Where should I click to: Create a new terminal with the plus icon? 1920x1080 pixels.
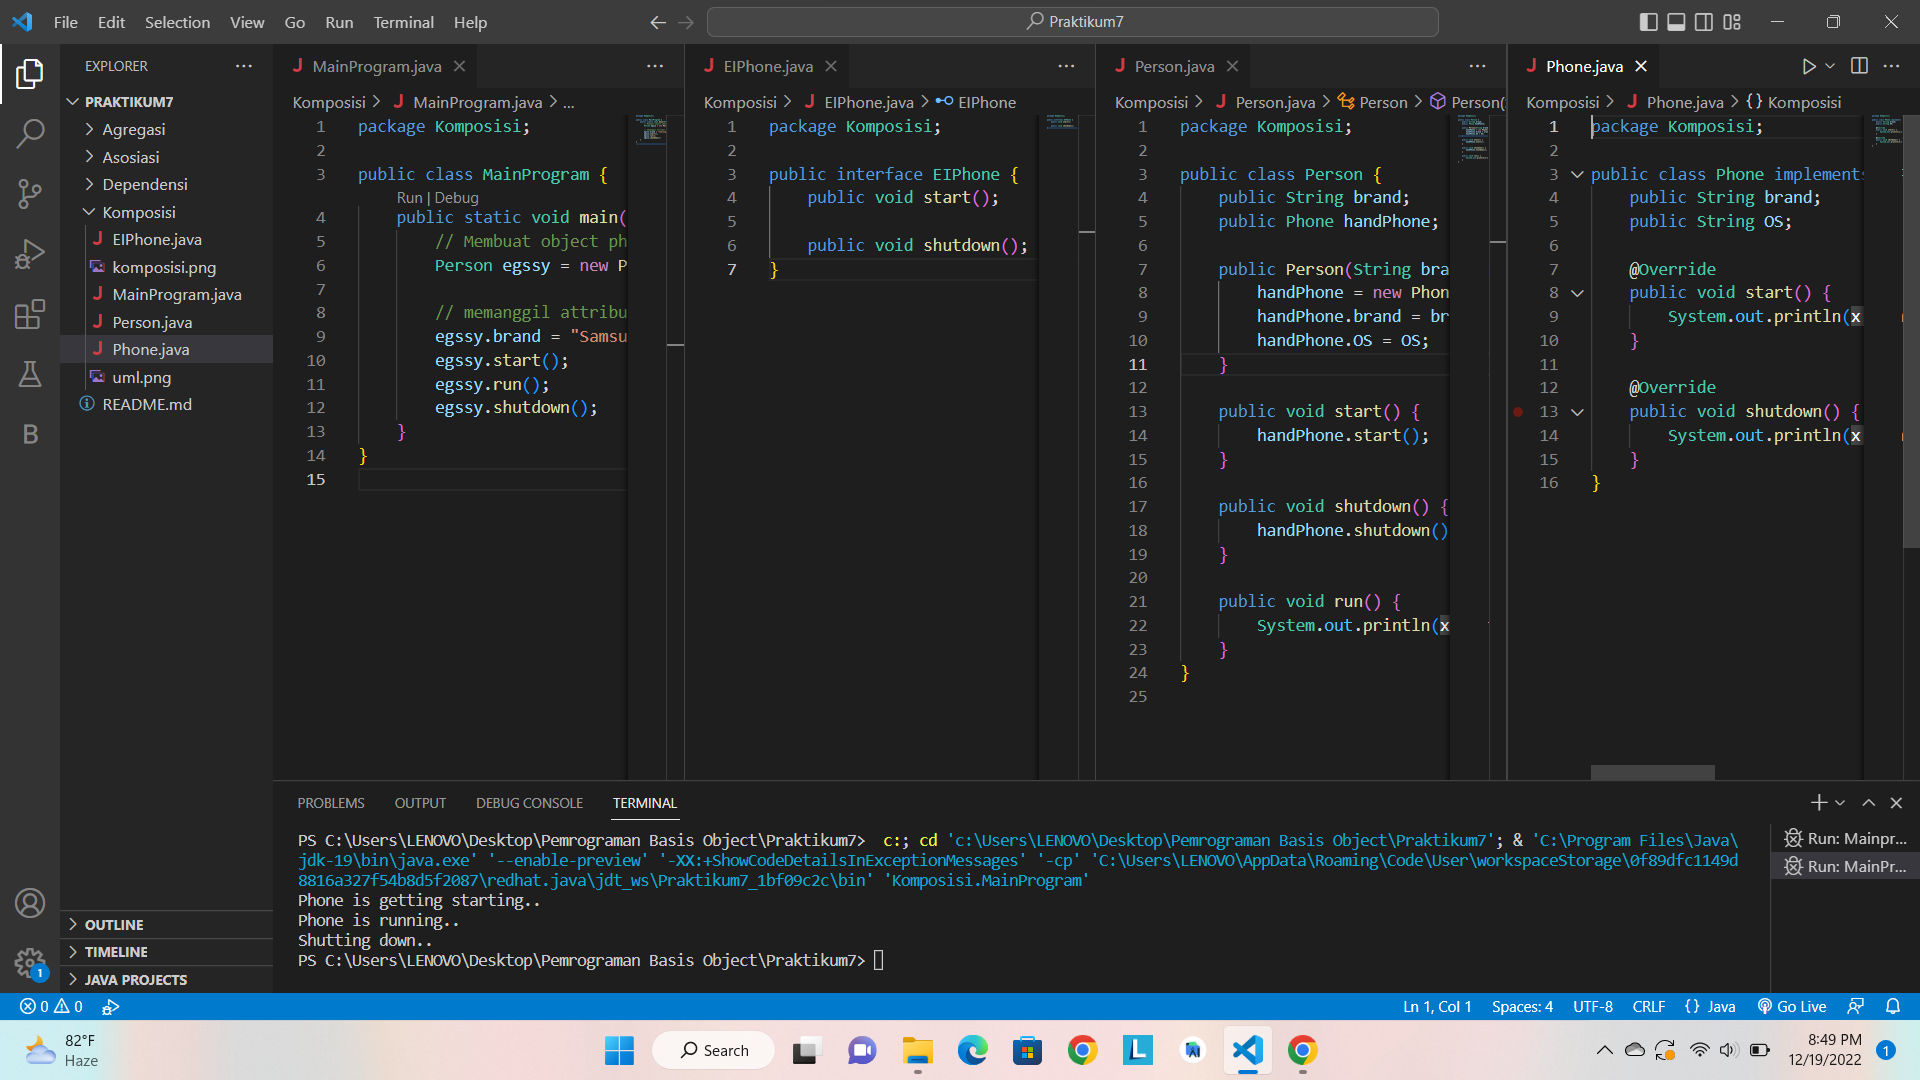(x=1817, y=802)
